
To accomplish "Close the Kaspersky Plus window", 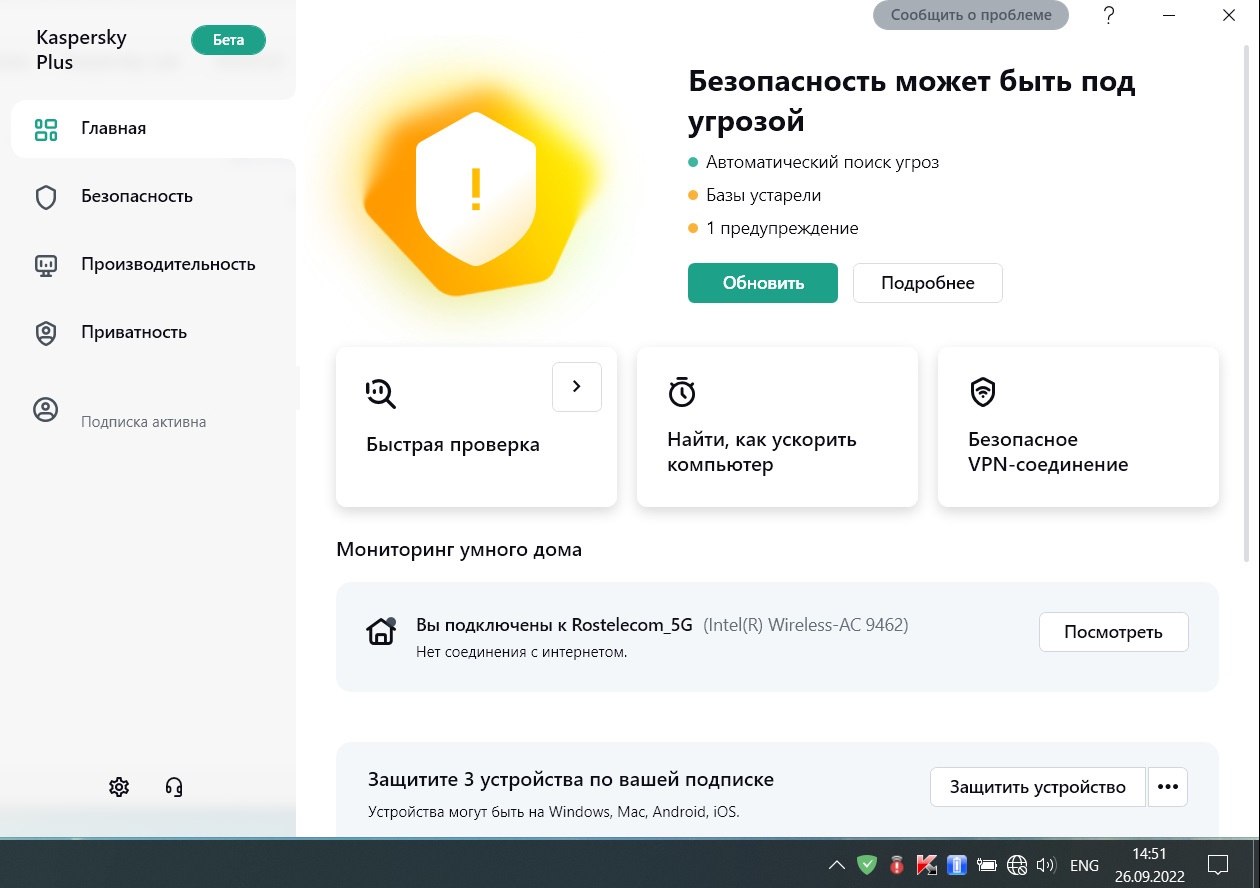I will point(1229,15).
